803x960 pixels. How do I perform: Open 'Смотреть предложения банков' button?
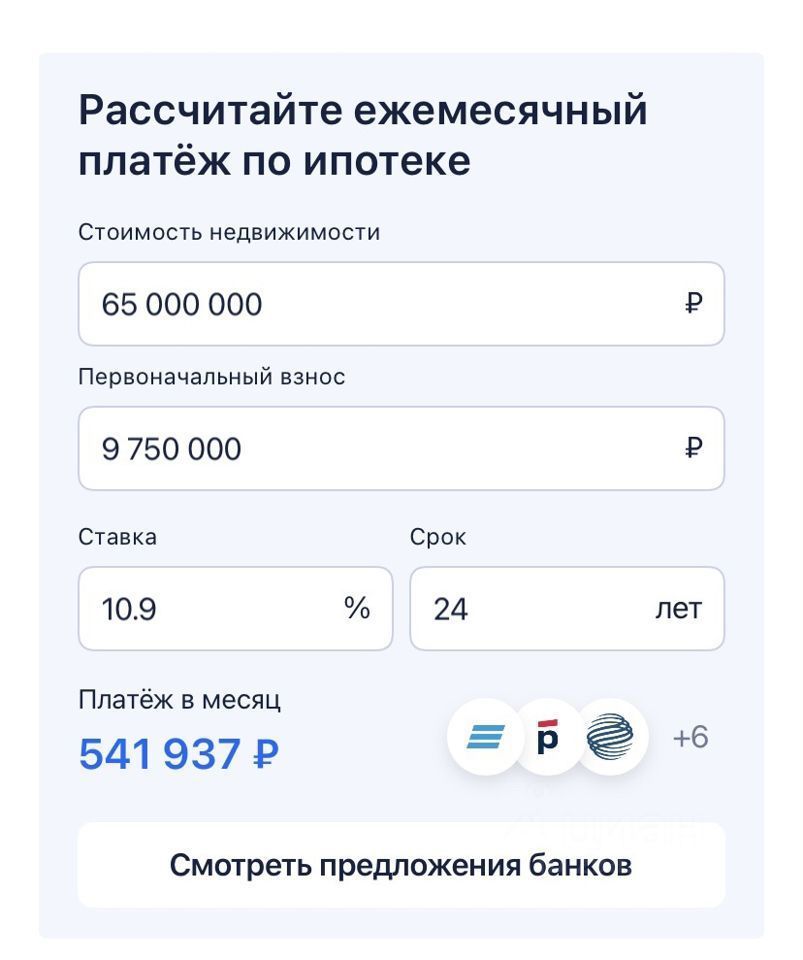(x=402, y=865)
